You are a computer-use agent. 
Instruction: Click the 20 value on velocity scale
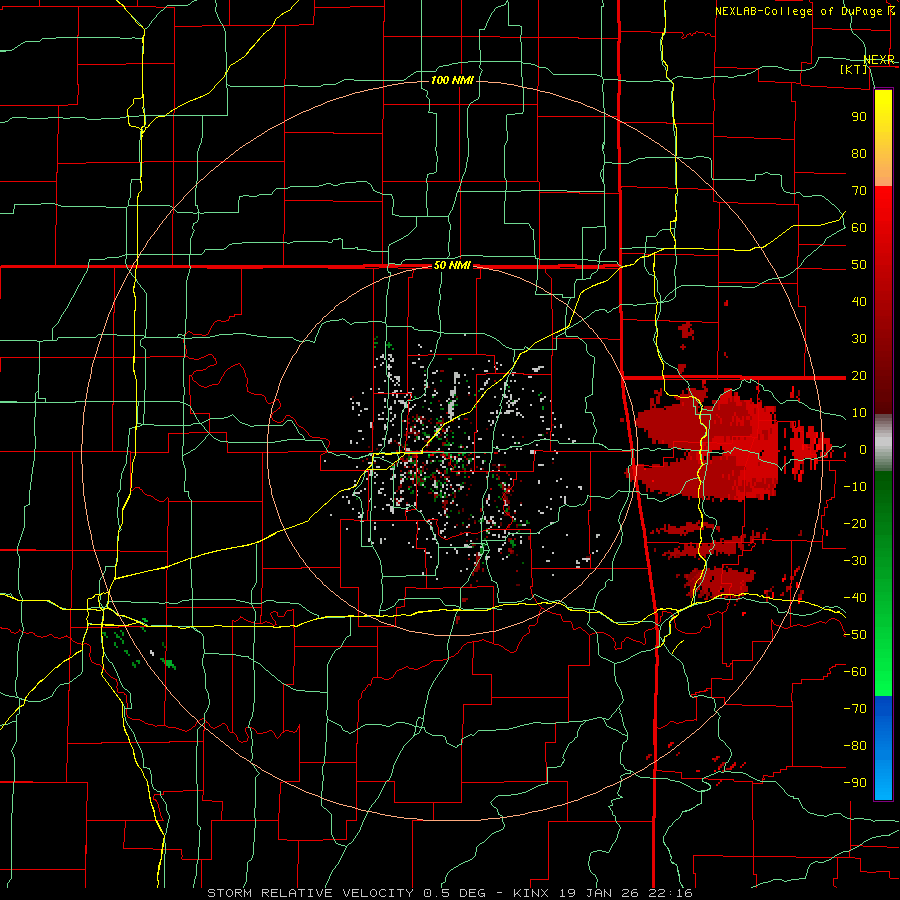(859, 375)
